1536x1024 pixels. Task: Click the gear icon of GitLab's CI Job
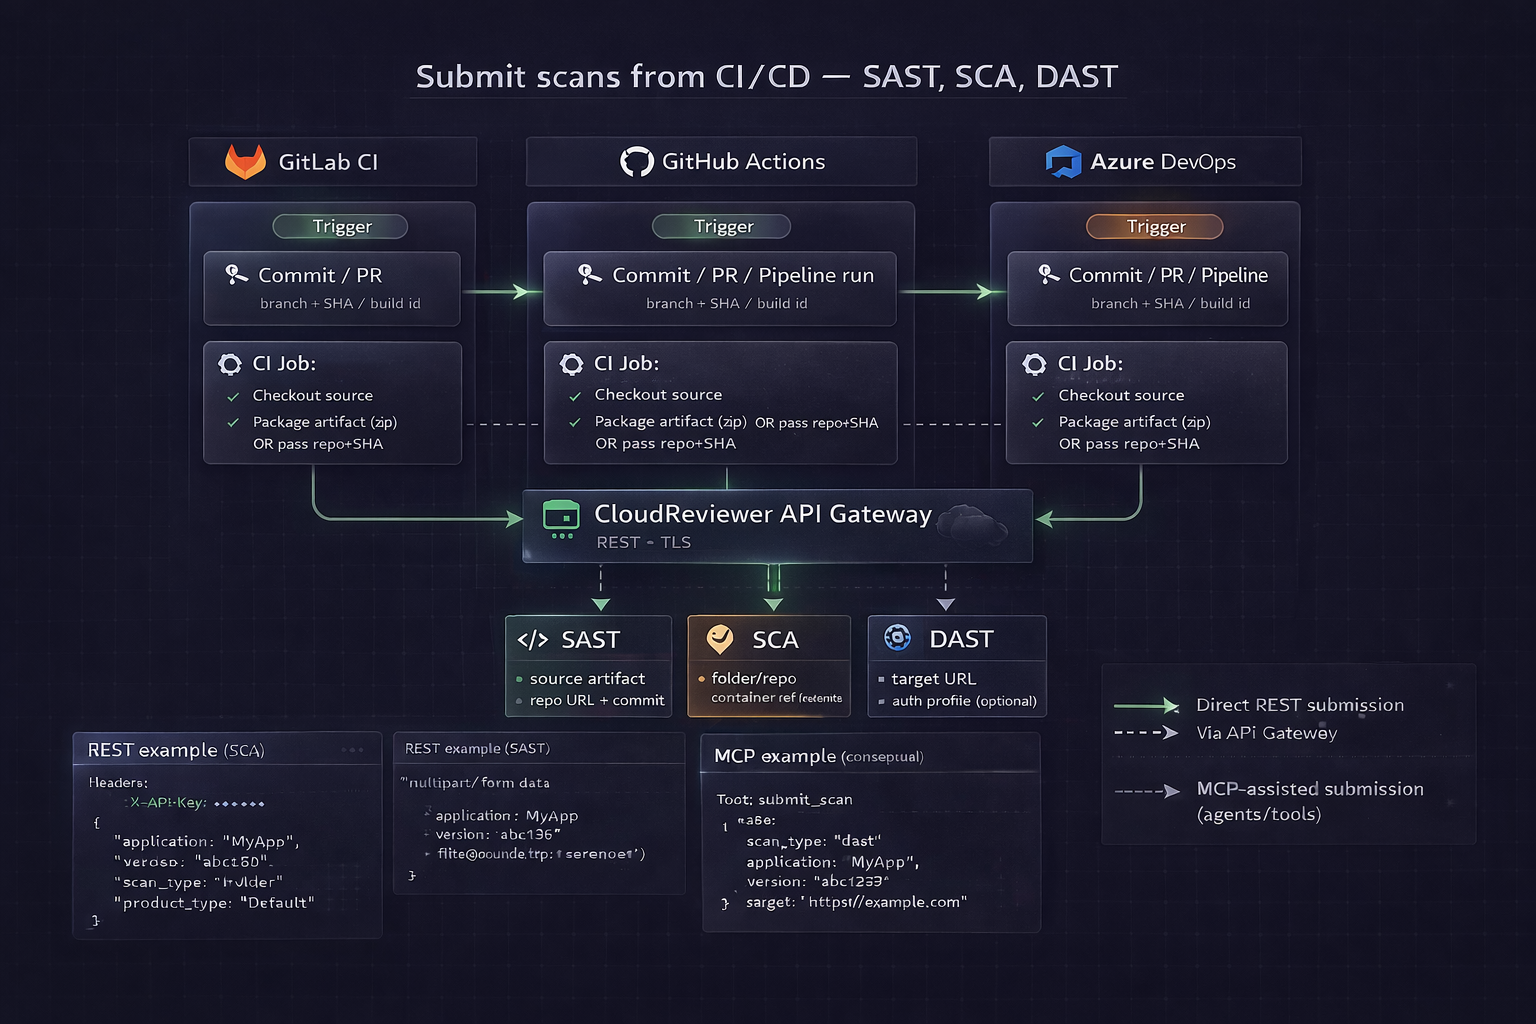click(230, 364)
